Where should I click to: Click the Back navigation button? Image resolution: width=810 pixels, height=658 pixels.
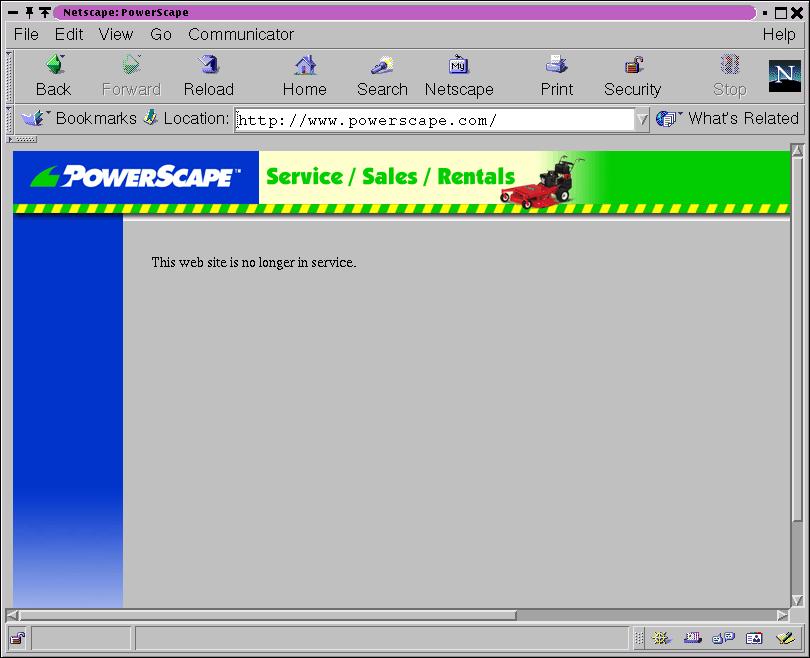point(53,76)
